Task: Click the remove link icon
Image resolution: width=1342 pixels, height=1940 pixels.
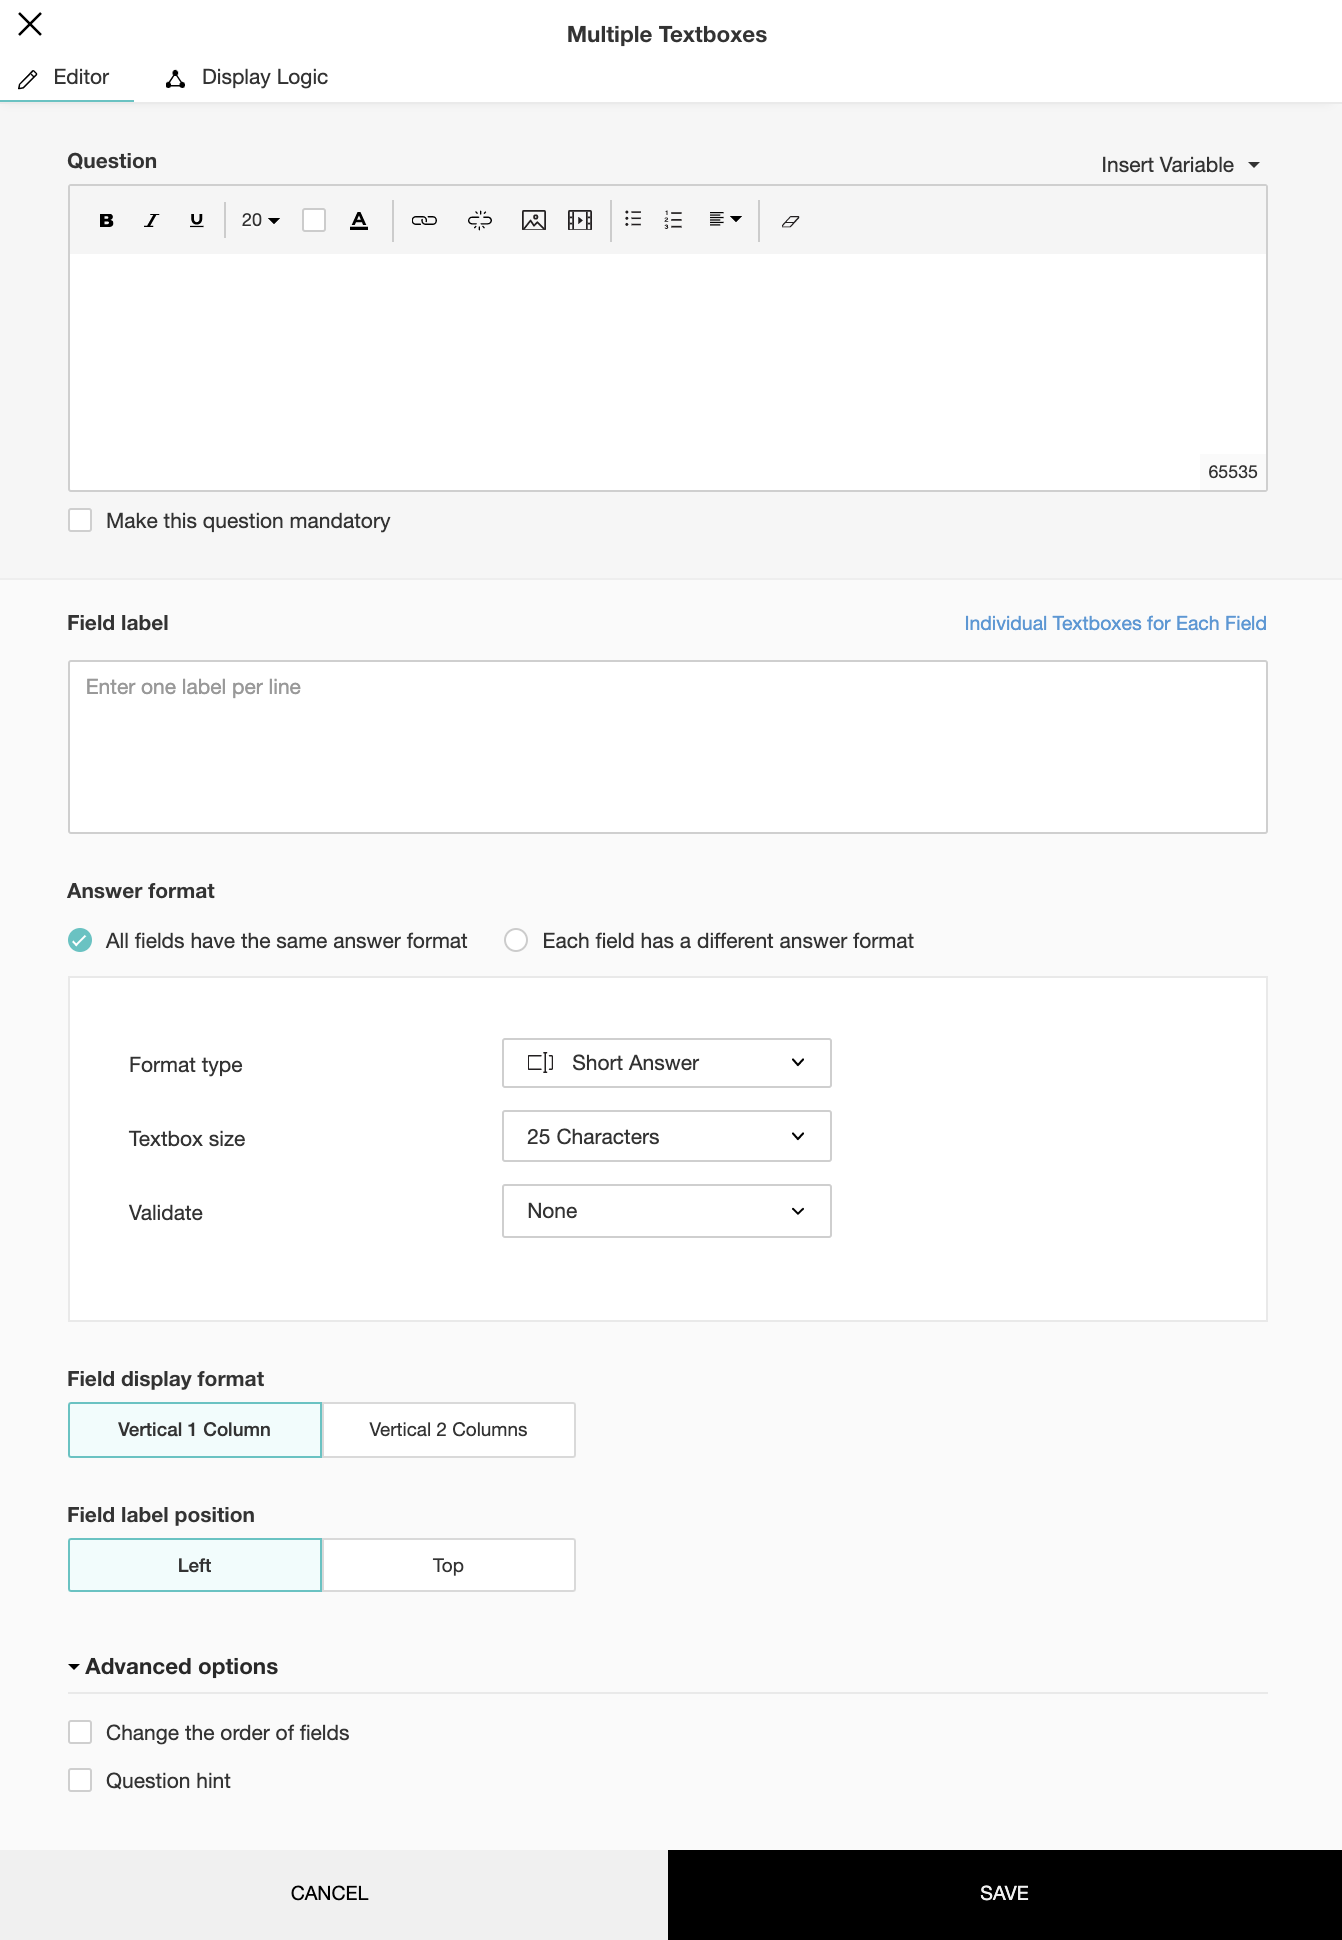Action: [x=480, y=220]
